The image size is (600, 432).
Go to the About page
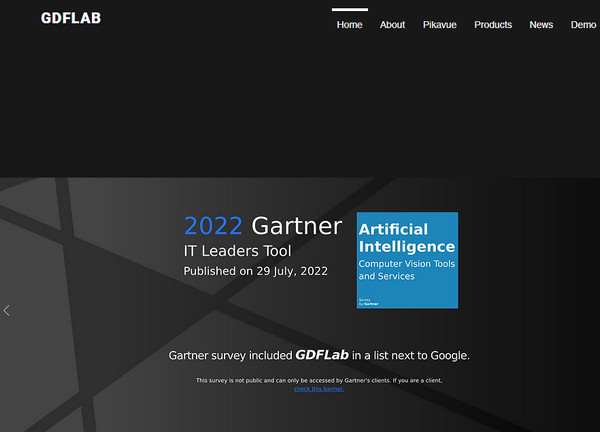tap(392, 25)
